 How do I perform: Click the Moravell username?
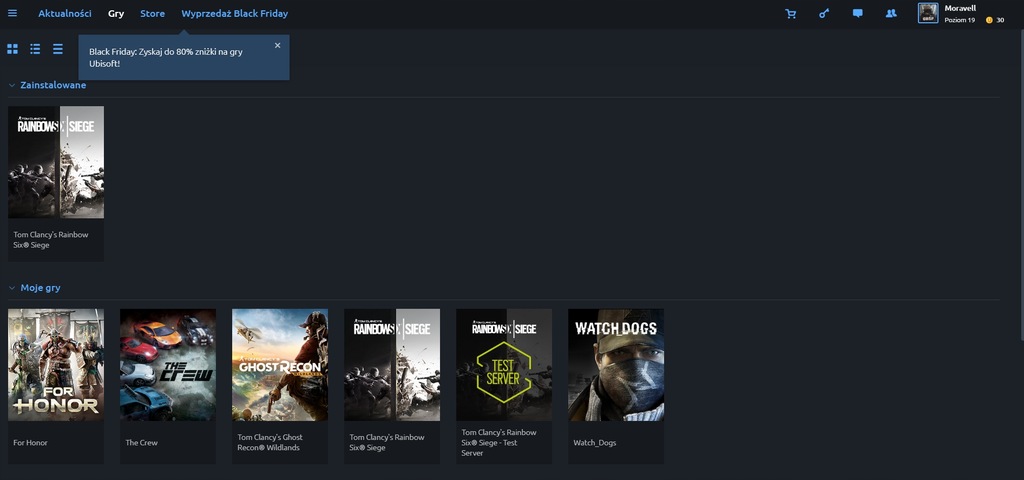(960, 8)
